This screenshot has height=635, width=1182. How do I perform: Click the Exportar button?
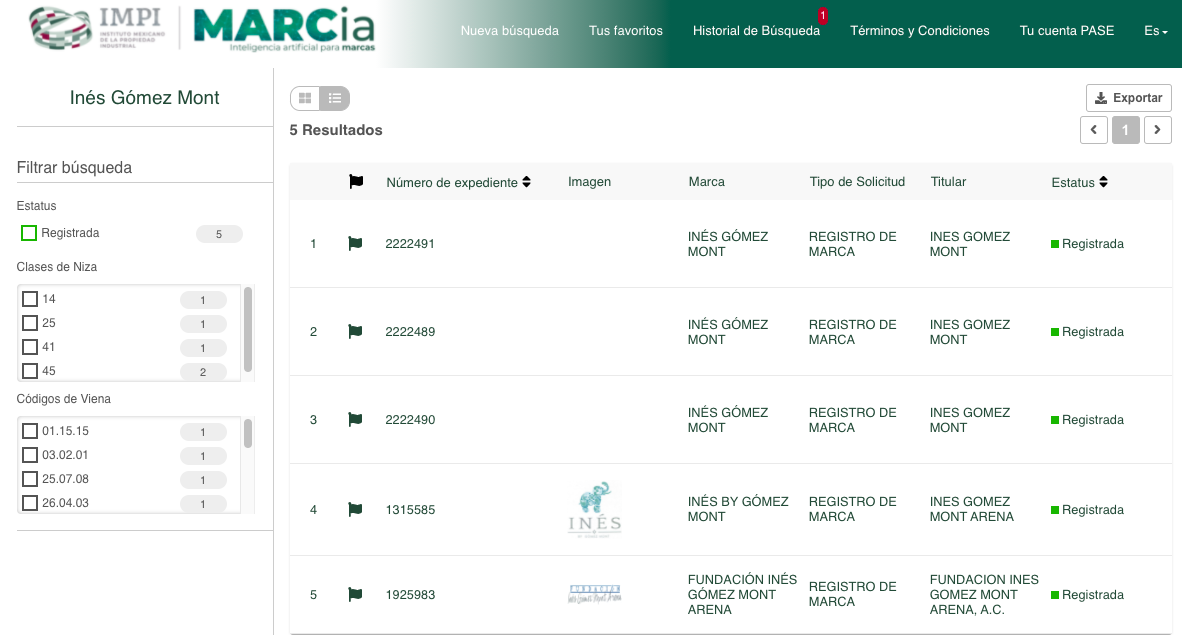click(1128, 98)
